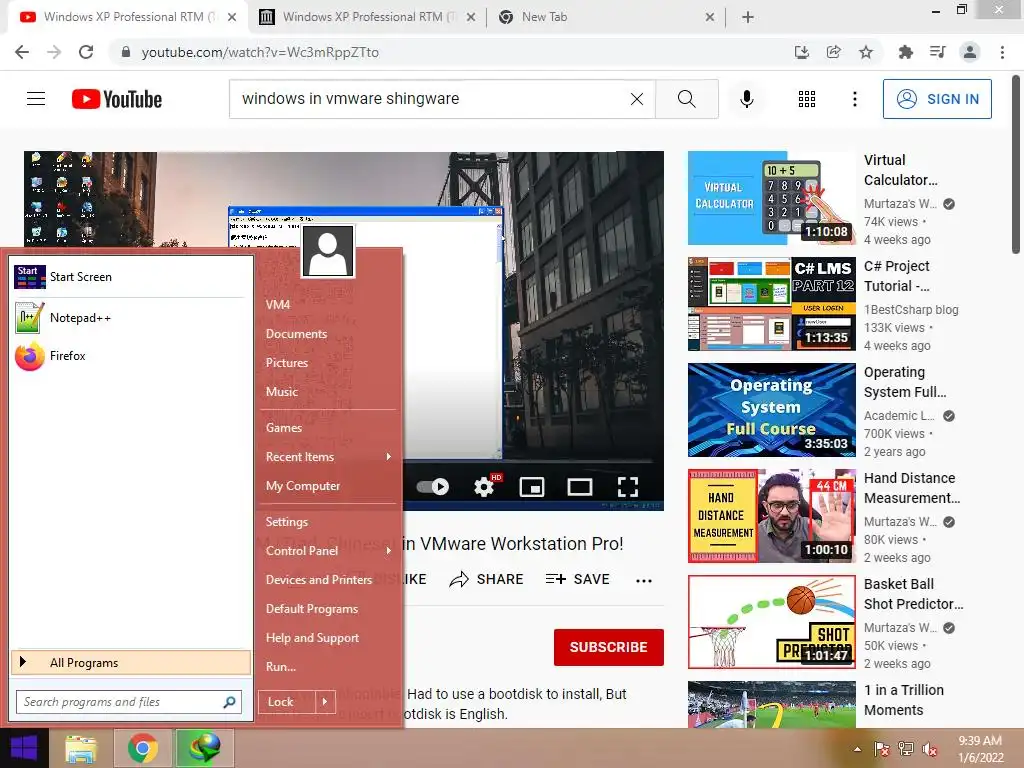Screen dimensions: 1024x768
Task: Go back in Chrome
Action: pos(22,52)
